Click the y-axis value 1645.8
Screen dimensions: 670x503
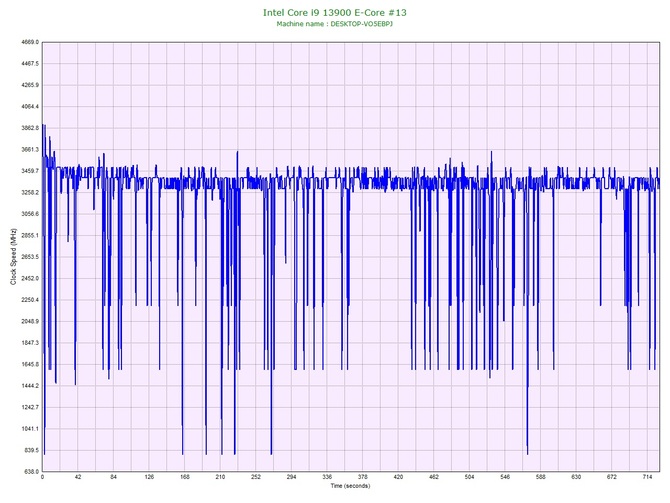(x=30, y=365)
